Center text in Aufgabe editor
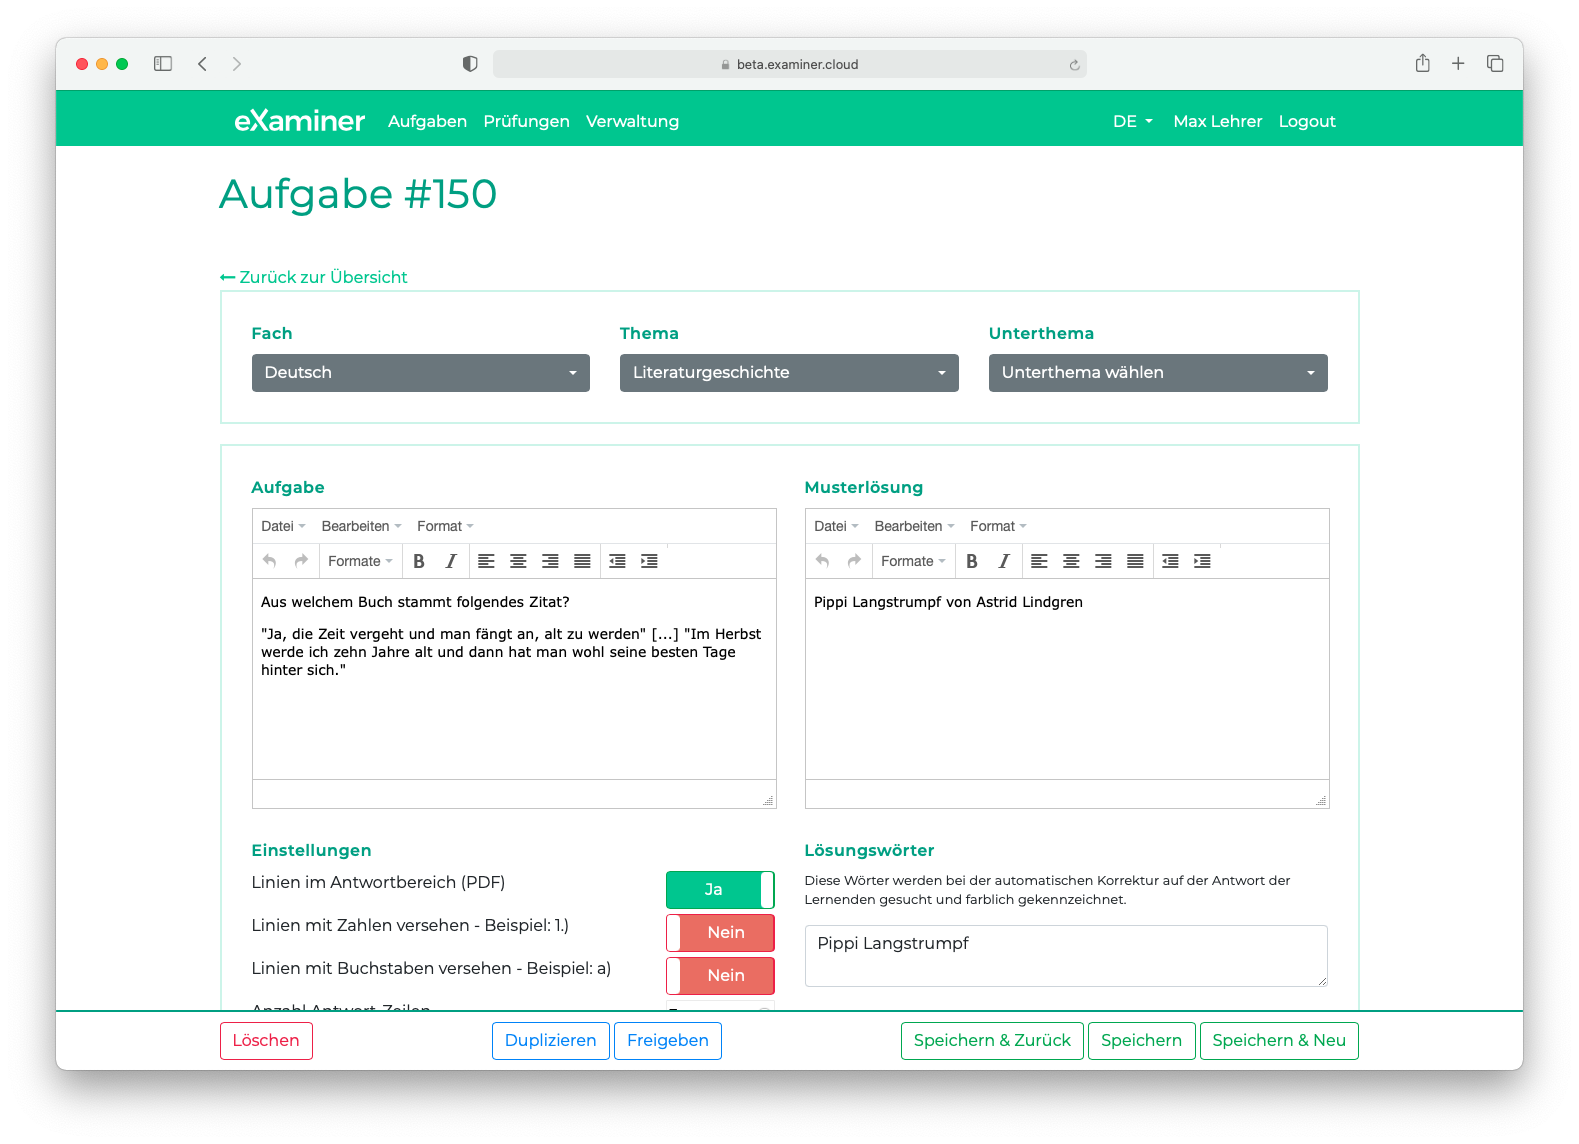The image size is (1579, 1144). [518, 561]
